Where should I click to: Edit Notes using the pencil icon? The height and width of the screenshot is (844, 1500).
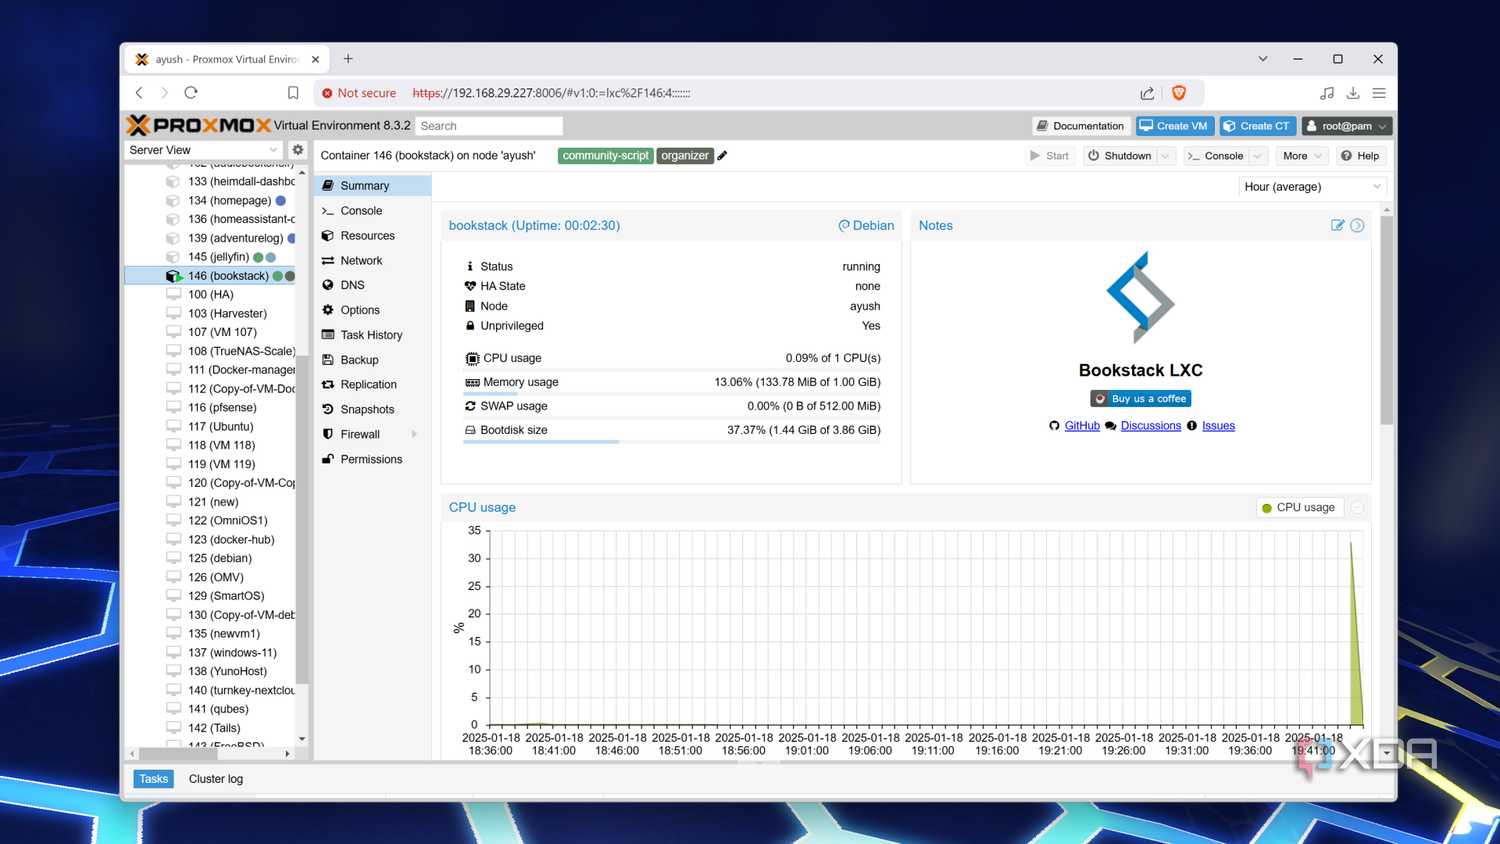[1337, 225]
